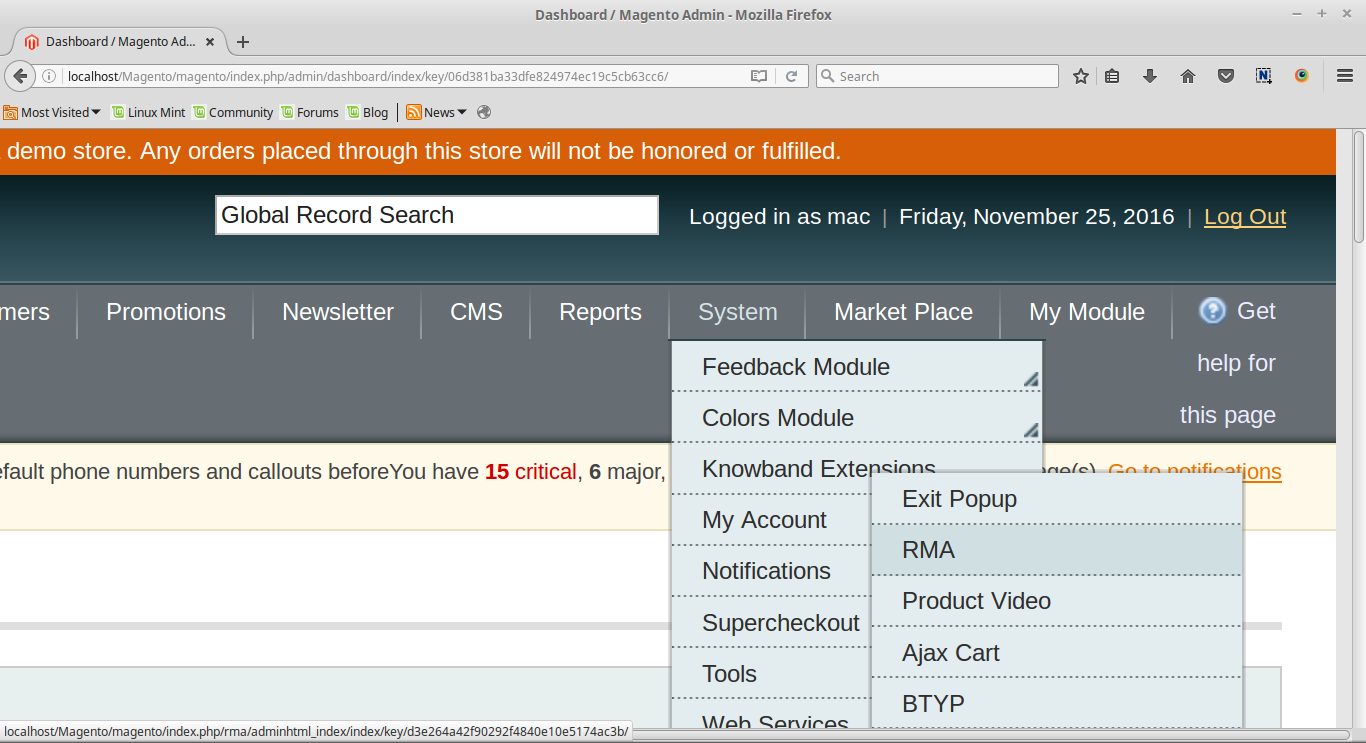Image resolution: width=1366 pixels, height=743 pixels.
Task: Expand Feedback Module submenu arrow
Action: click(x=1031, y=379)
